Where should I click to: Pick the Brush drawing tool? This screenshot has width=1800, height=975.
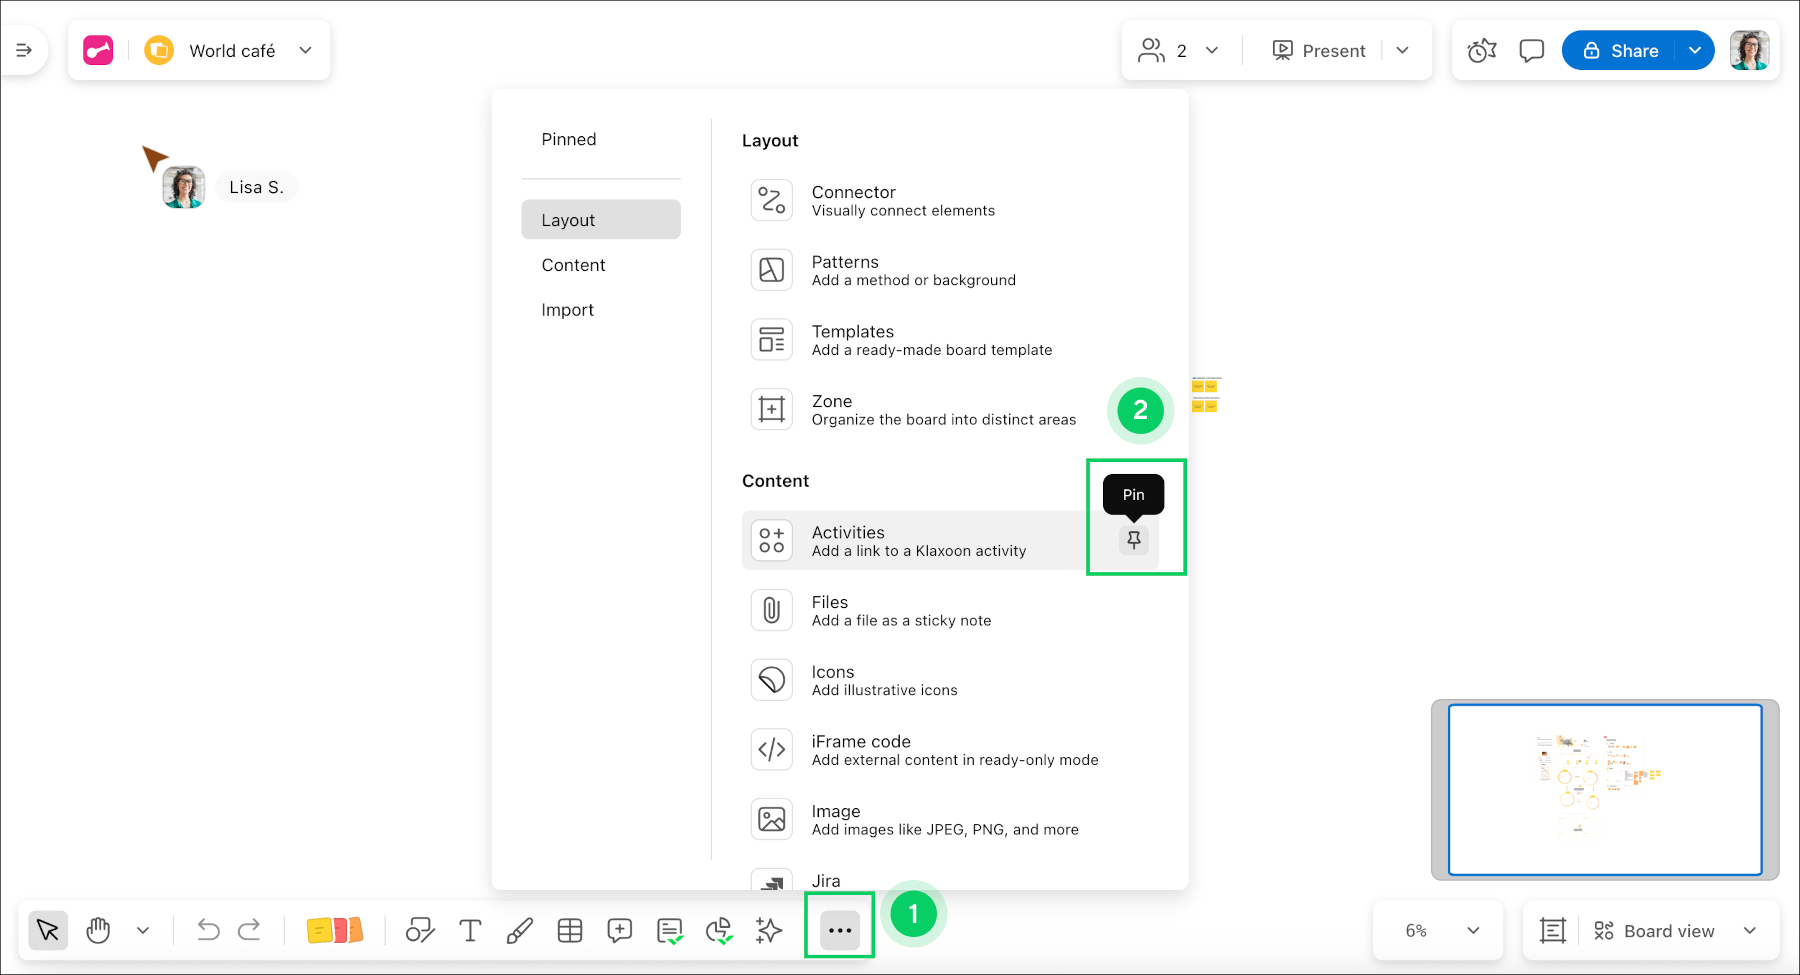(x=519, y=930)
